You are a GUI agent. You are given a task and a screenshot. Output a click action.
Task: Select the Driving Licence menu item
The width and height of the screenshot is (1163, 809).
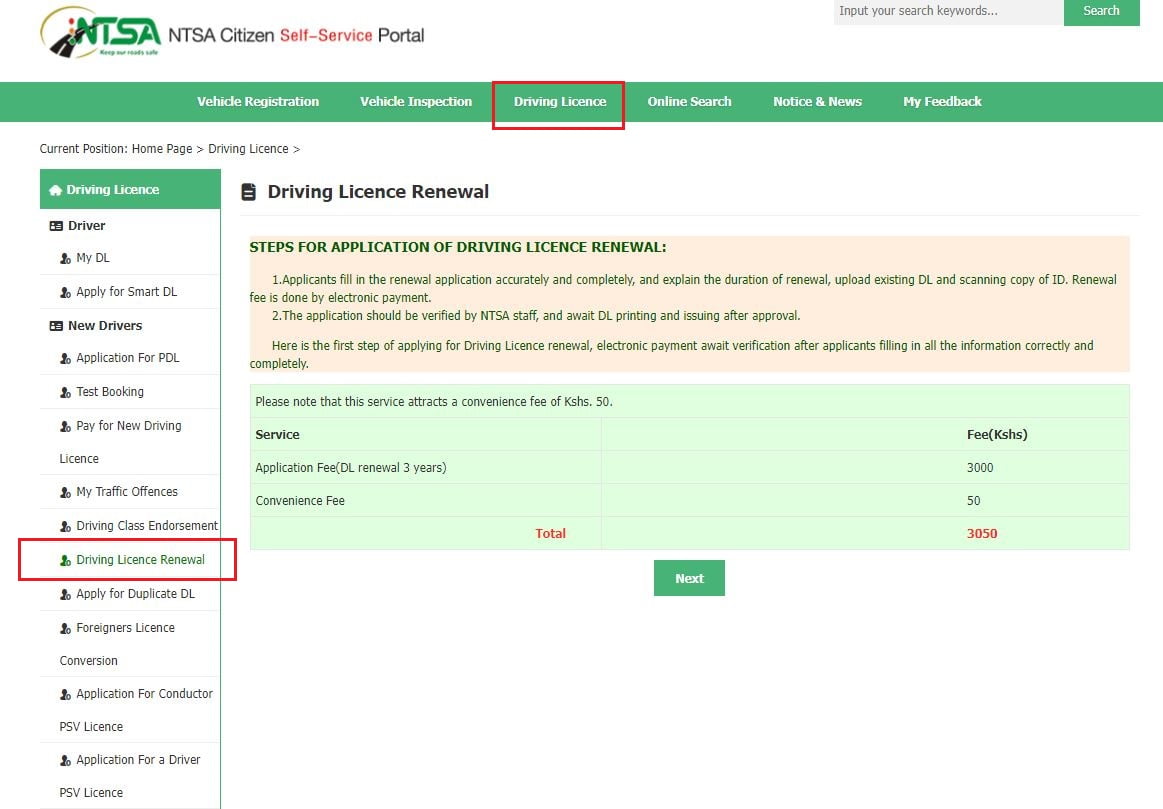click(560, 102)
